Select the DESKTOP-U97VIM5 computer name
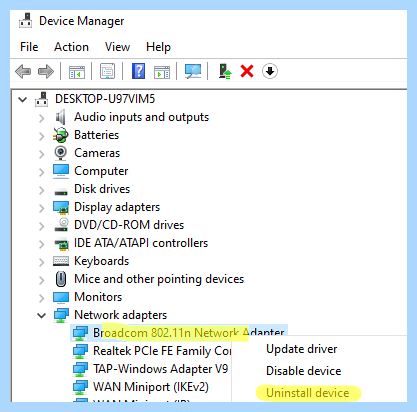Image resolution: width=417 pixels, height=412 pixels. click(105, 99)
